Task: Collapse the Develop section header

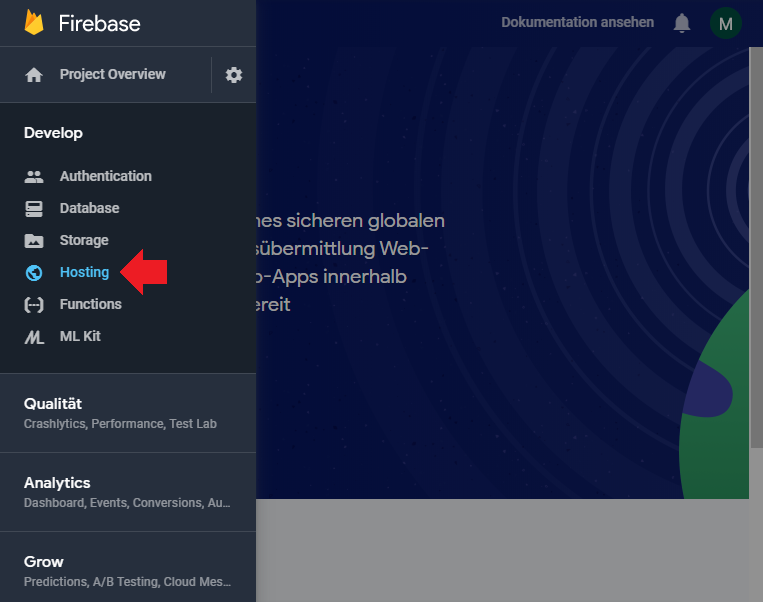Action: tap(53, 133)
